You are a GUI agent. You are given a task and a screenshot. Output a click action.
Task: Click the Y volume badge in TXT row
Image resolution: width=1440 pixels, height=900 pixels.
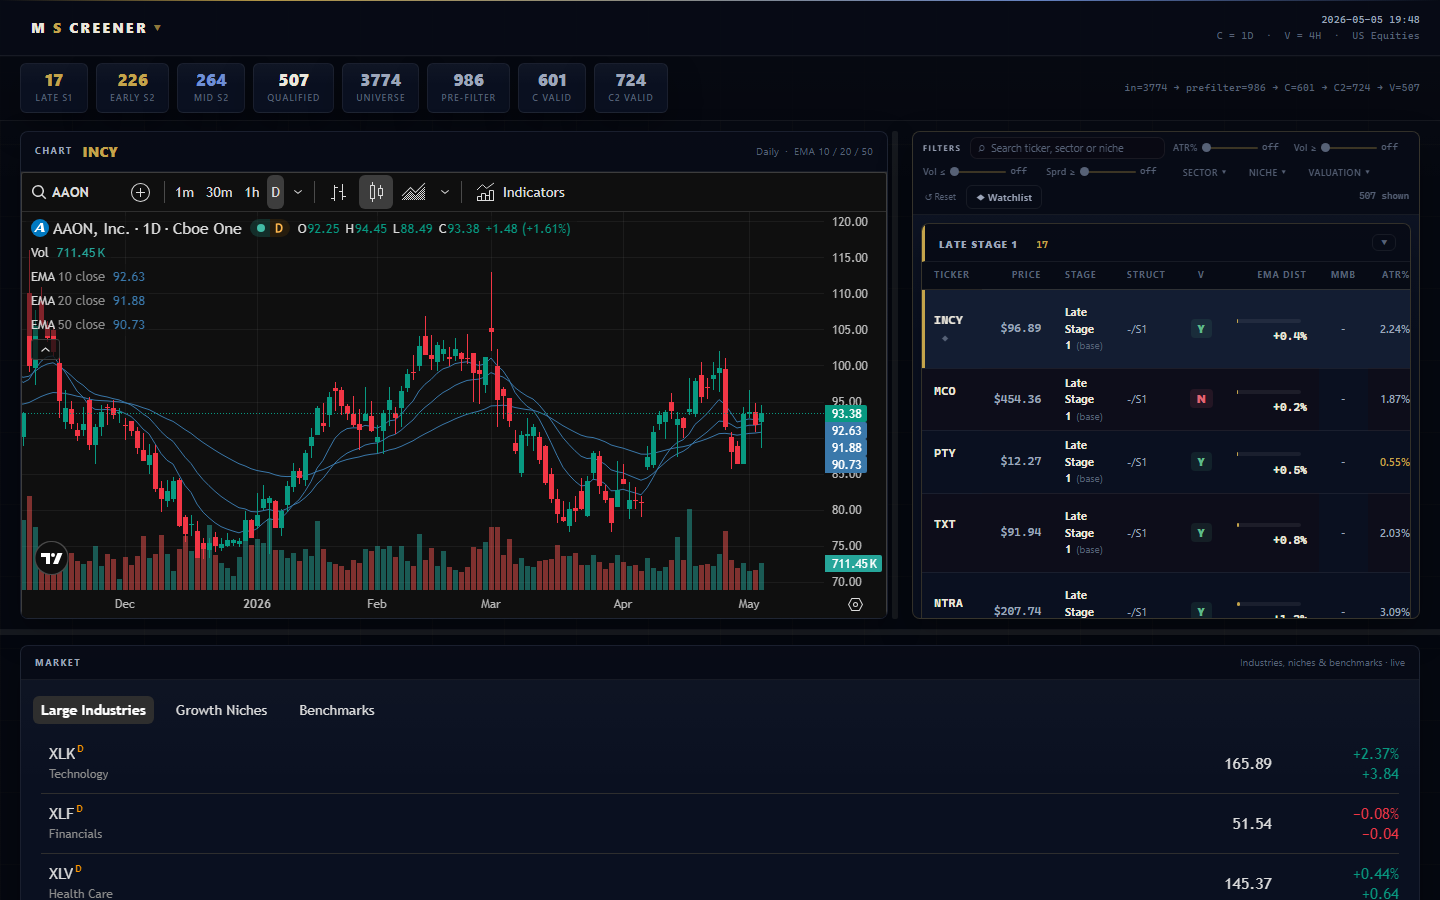click(x=1201, y=533)
